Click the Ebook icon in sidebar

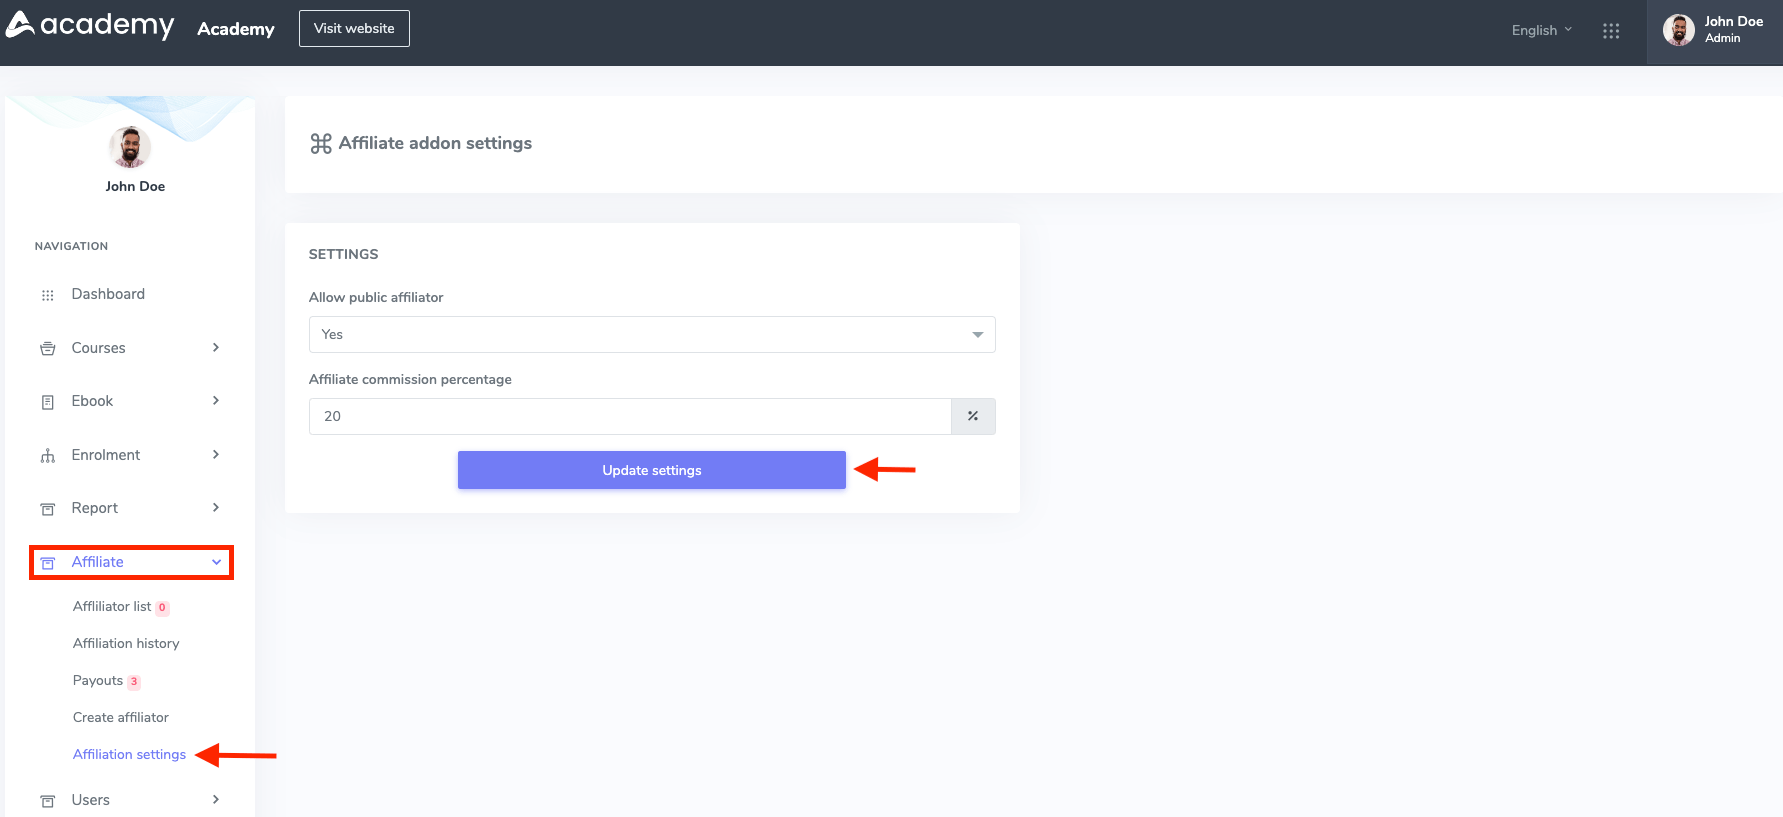coord(47,402)
